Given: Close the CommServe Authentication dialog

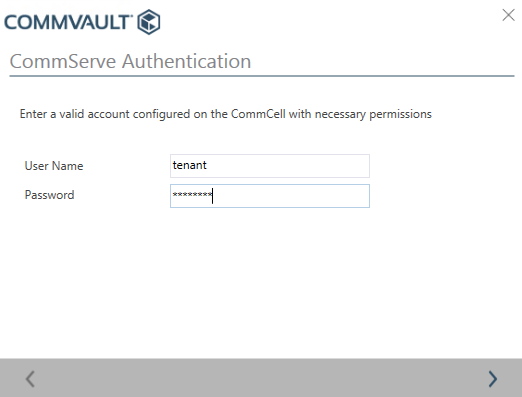Looking at the screenshot, I should tap(508, 15).
